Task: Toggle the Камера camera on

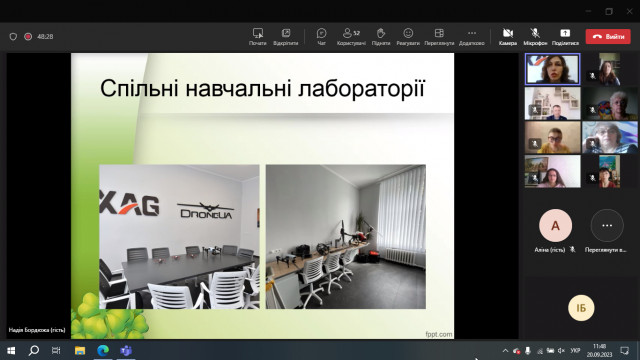Action: click(508, 36)
